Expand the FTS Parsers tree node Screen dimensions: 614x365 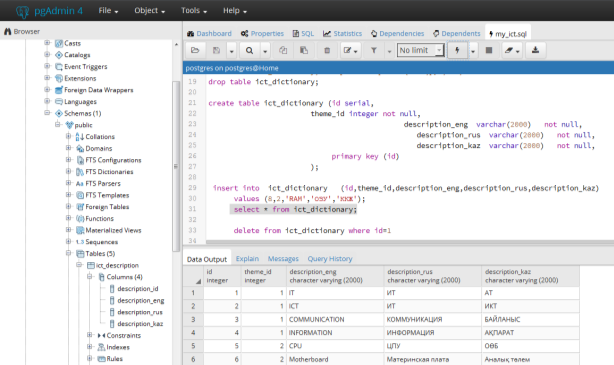(68, 183)
